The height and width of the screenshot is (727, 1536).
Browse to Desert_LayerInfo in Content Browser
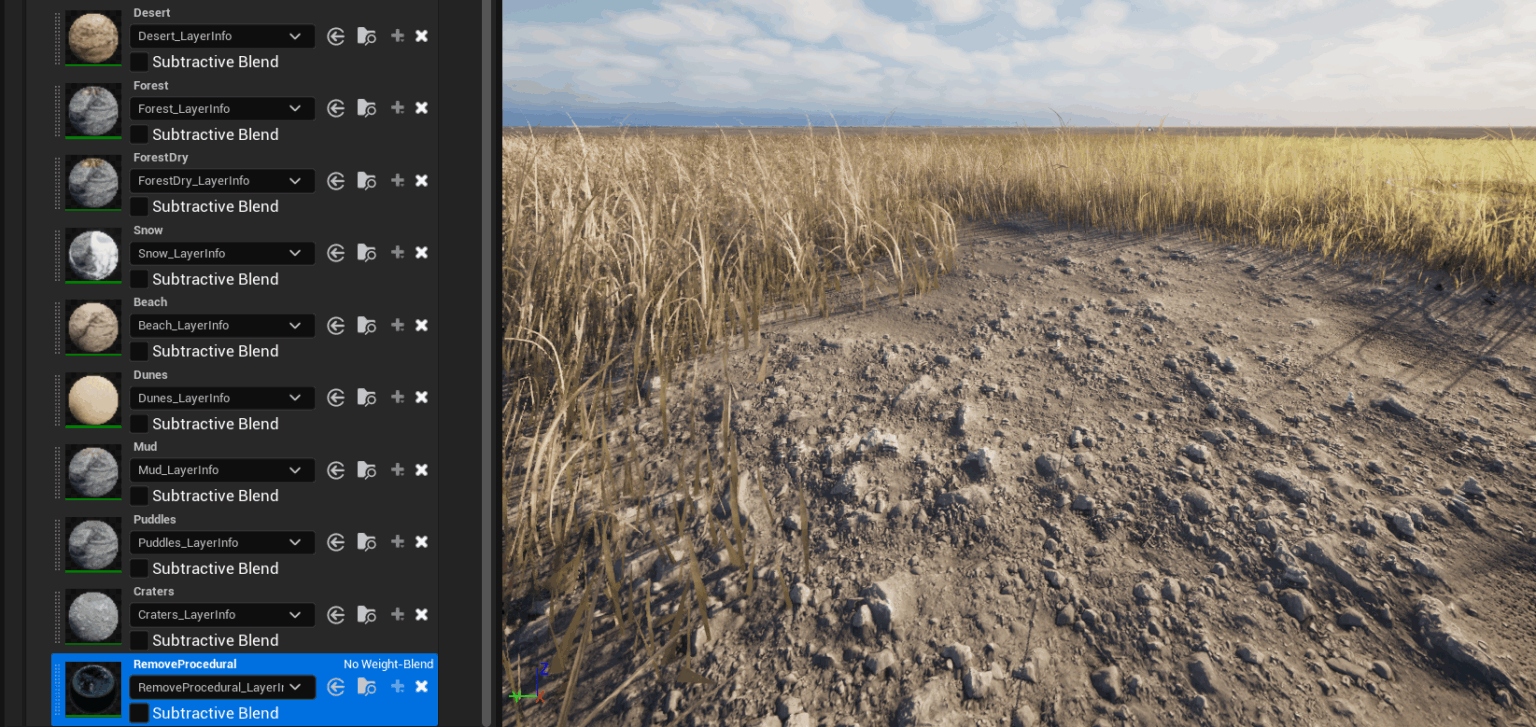pyautogui.click(x=366, y=36)
